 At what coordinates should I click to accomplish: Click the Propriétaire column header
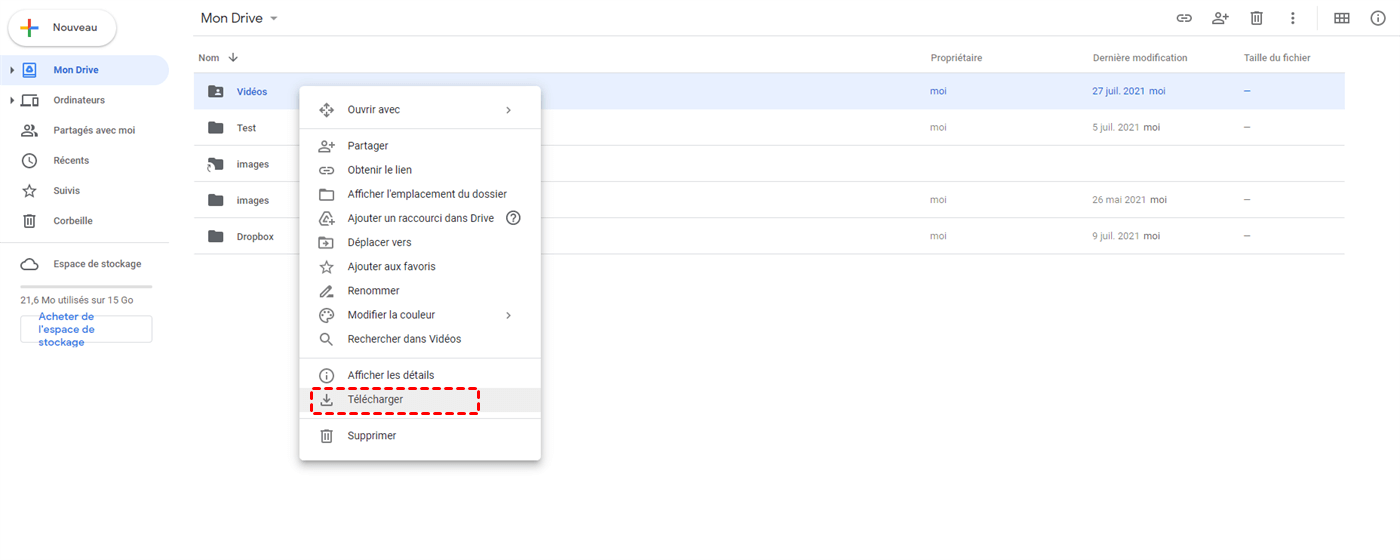coord(956,58)
